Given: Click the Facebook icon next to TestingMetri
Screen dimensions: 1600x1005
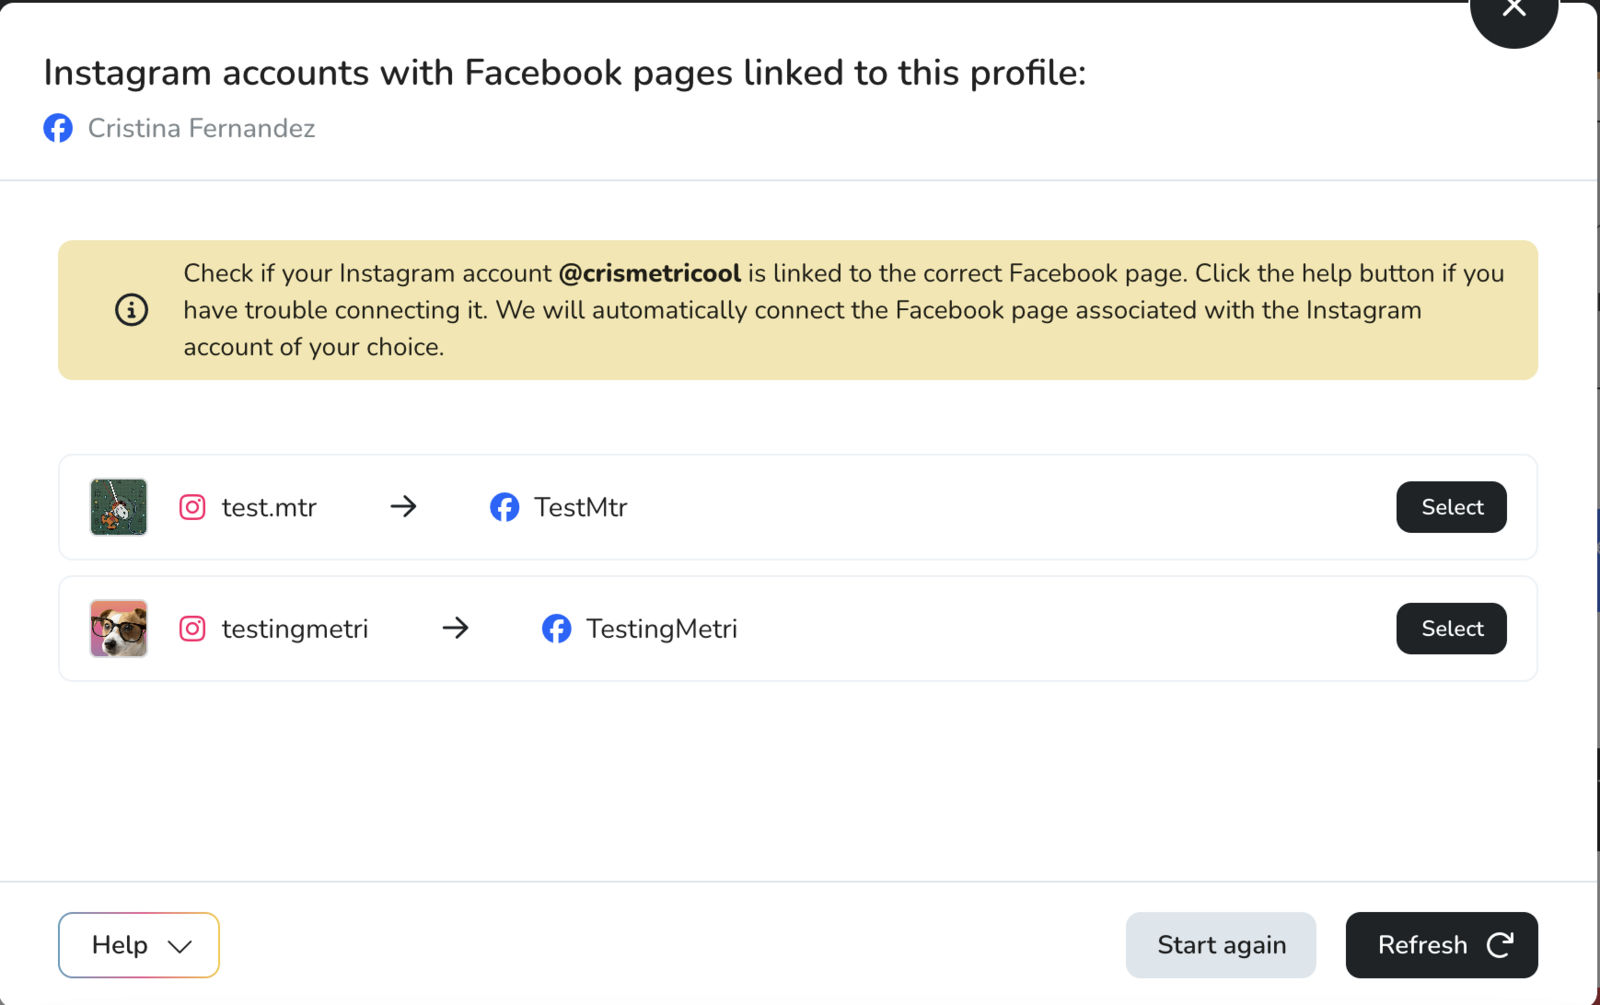Looking at the screenshot, I should pyautogui.click(x=556, y=629).
